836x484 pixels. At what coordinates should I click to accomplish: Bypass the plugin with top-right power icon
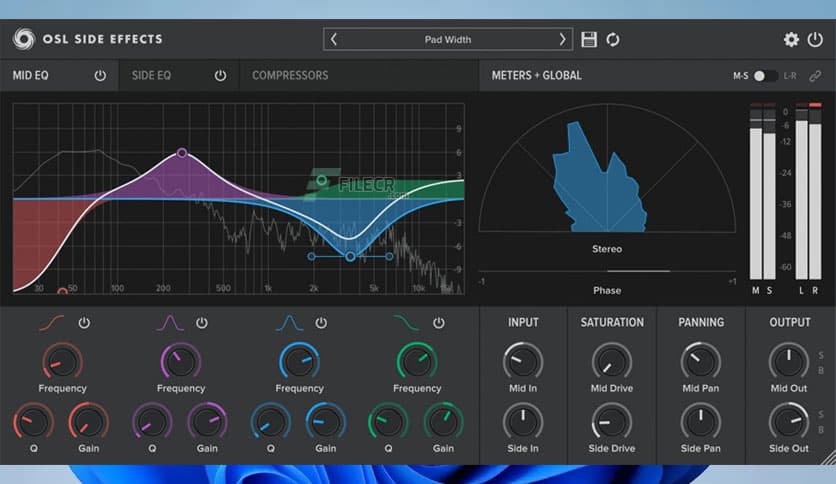pos(815,39)
